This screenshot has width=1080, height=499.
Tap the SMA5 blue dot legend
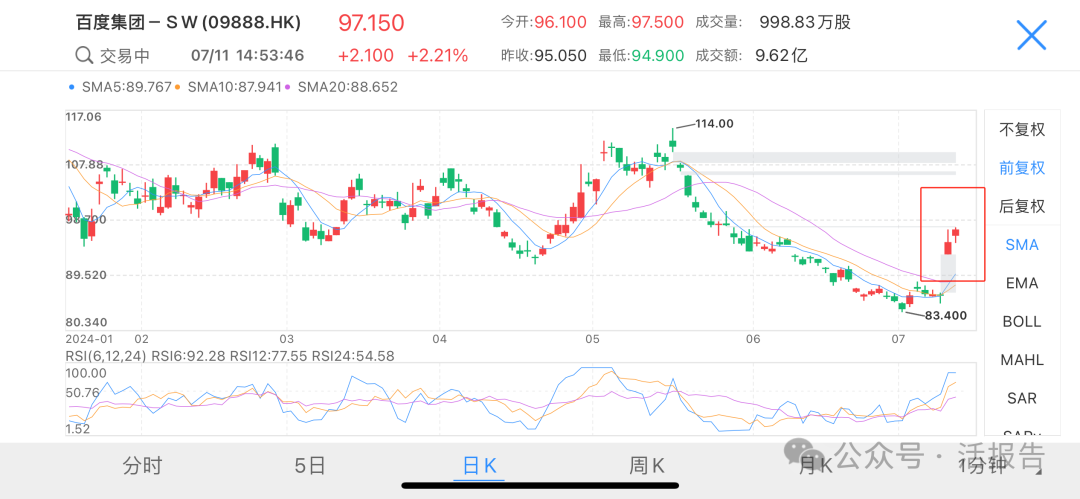tap(70, 87)
